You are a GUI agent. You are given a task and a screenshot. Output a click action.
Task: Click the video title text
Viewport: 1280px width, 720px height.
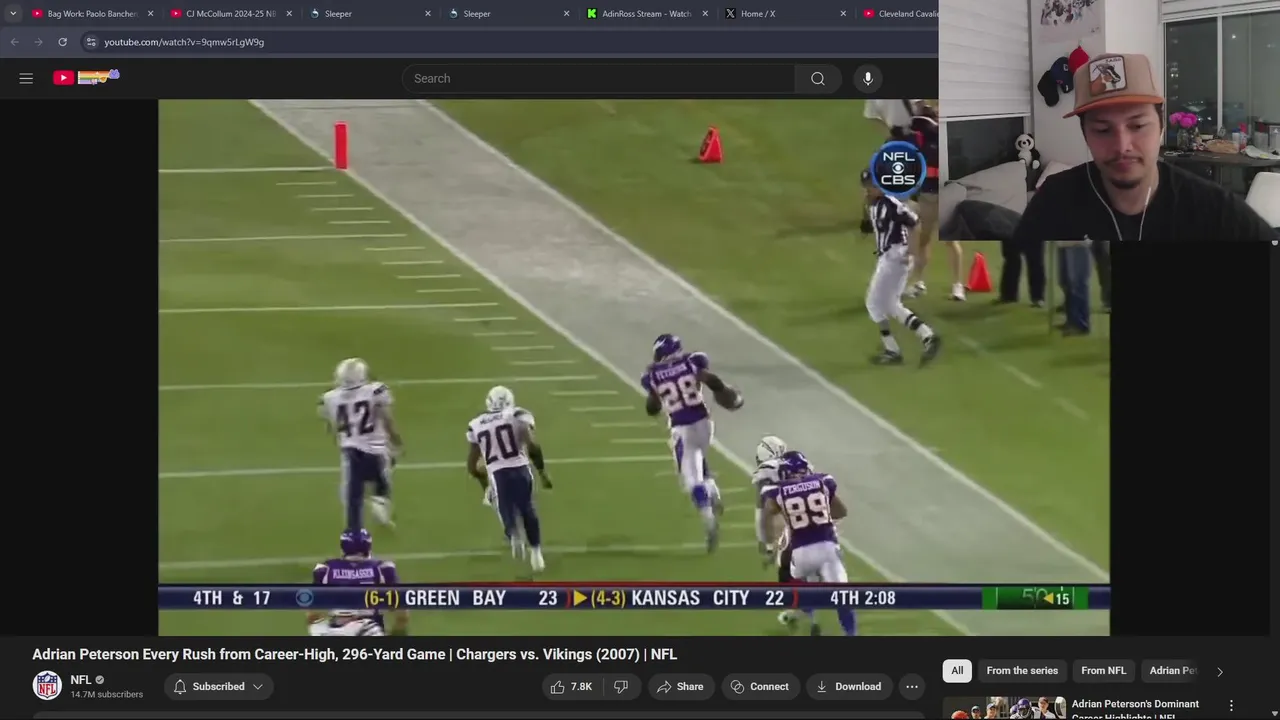354,654
